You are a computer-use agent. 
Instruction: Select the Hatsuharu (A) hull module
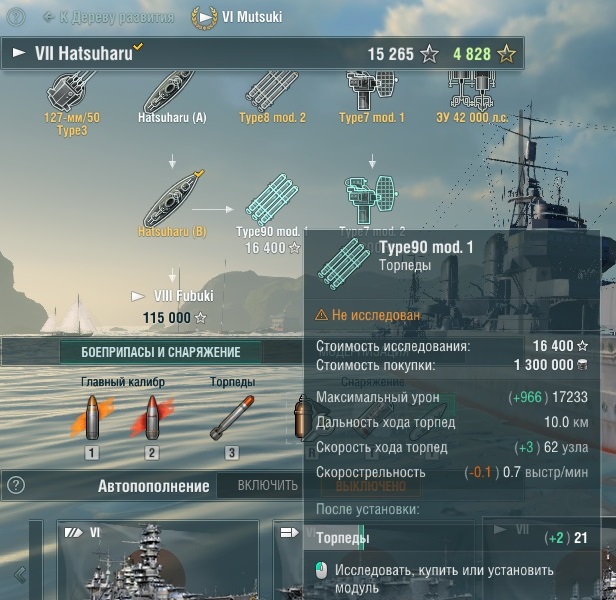pyautogui.click(x=172, y=94)
